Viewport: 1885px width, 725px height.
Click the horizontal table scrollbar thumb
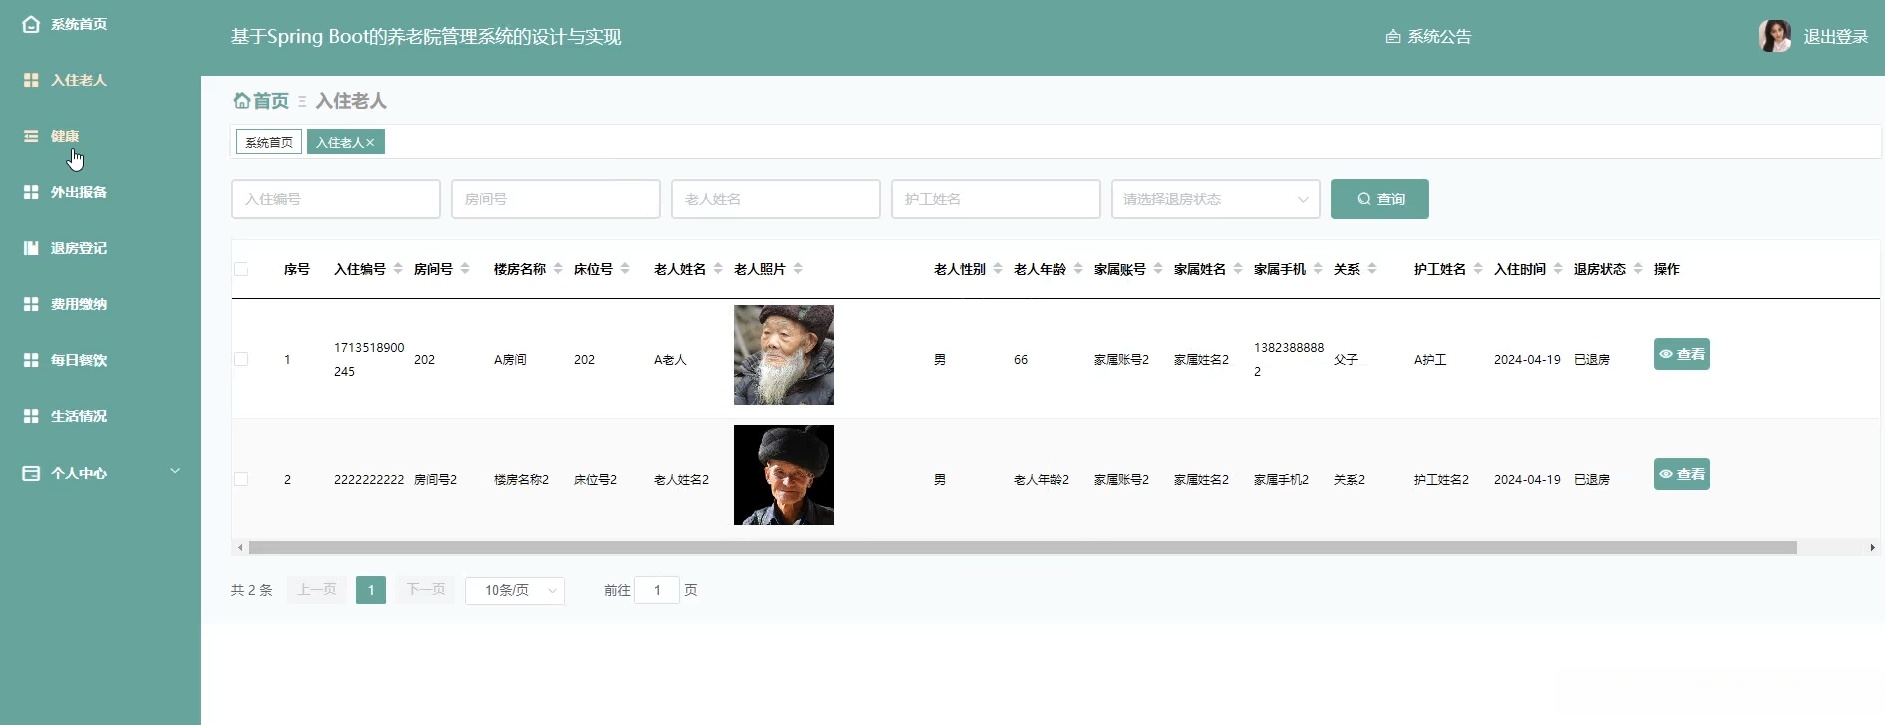[1022, 548]
